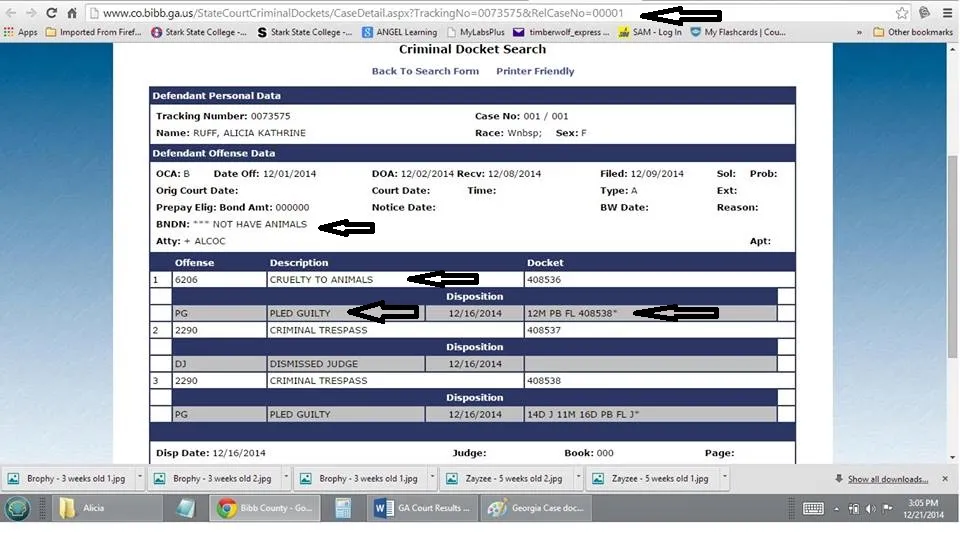This screenshot has width=960, height=539.
Task: Click the network tray icon
Action: pyautogui.click(x=853, y=508)
